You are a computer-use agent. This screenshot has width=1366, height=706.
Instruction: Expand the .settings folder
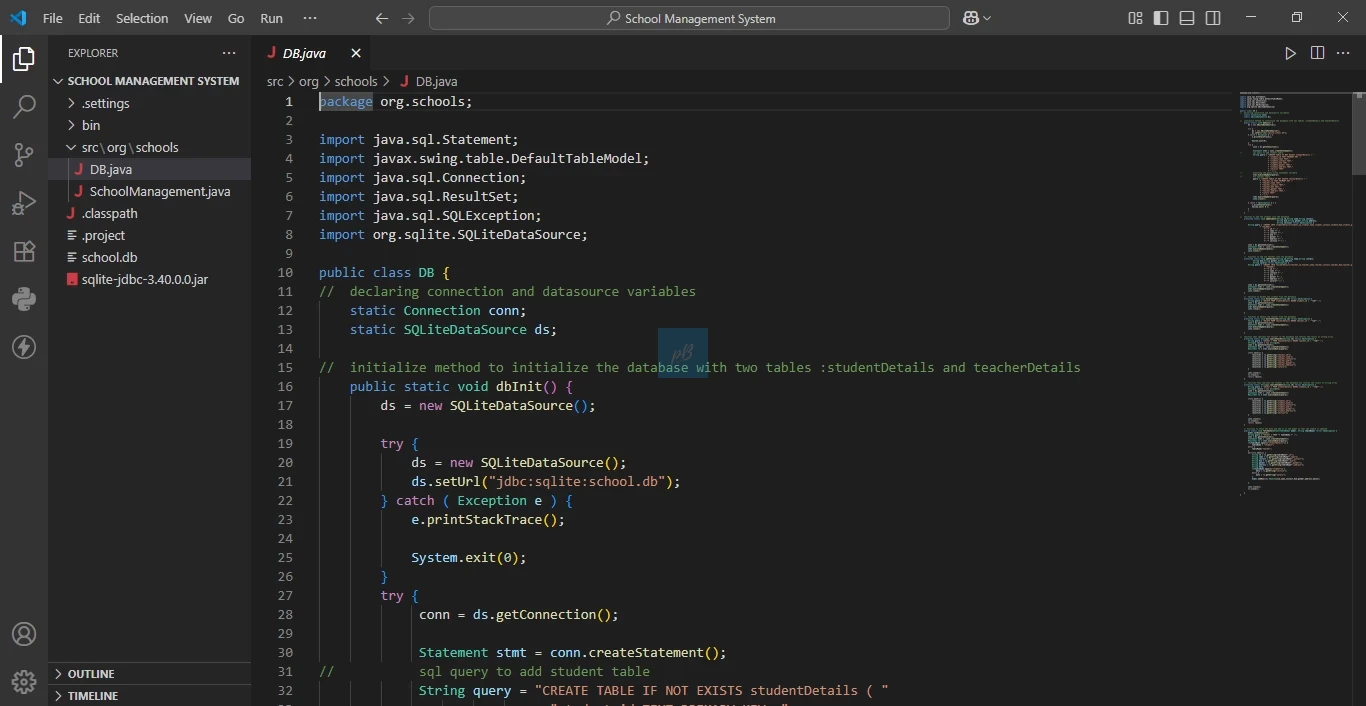pos(105,103)
